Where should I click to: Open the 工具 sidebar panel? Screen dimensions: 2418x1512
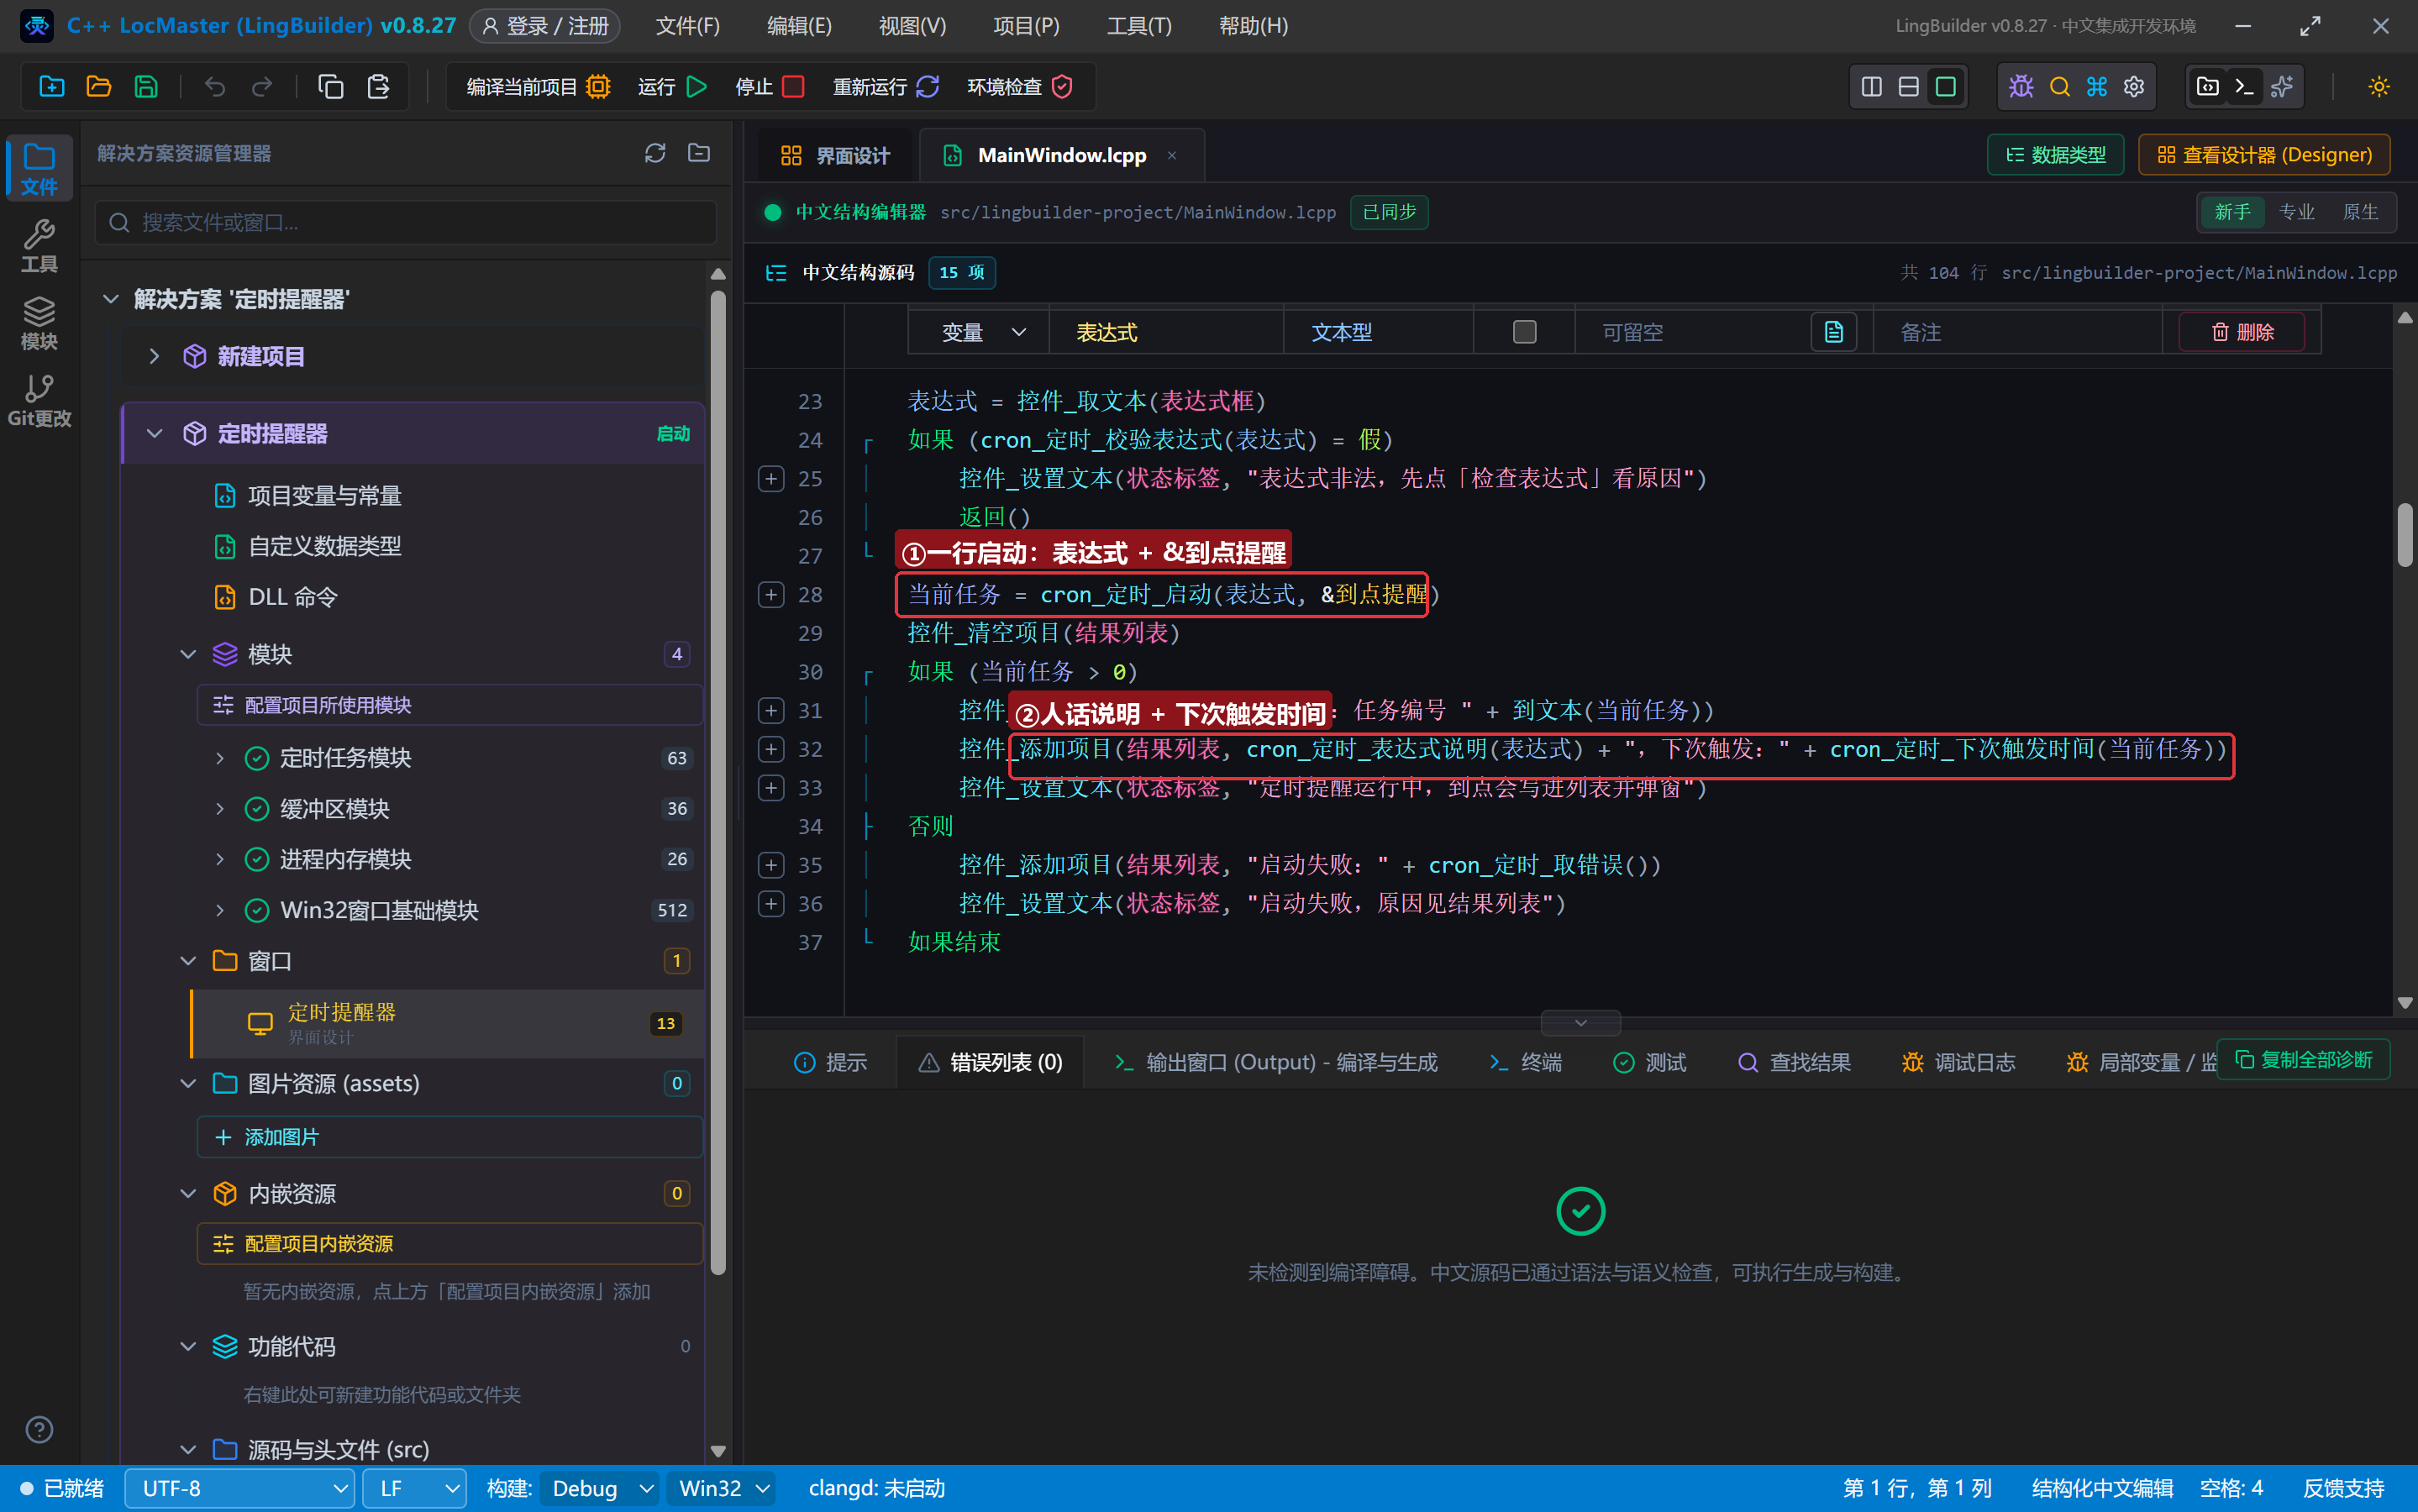point(39,246)
